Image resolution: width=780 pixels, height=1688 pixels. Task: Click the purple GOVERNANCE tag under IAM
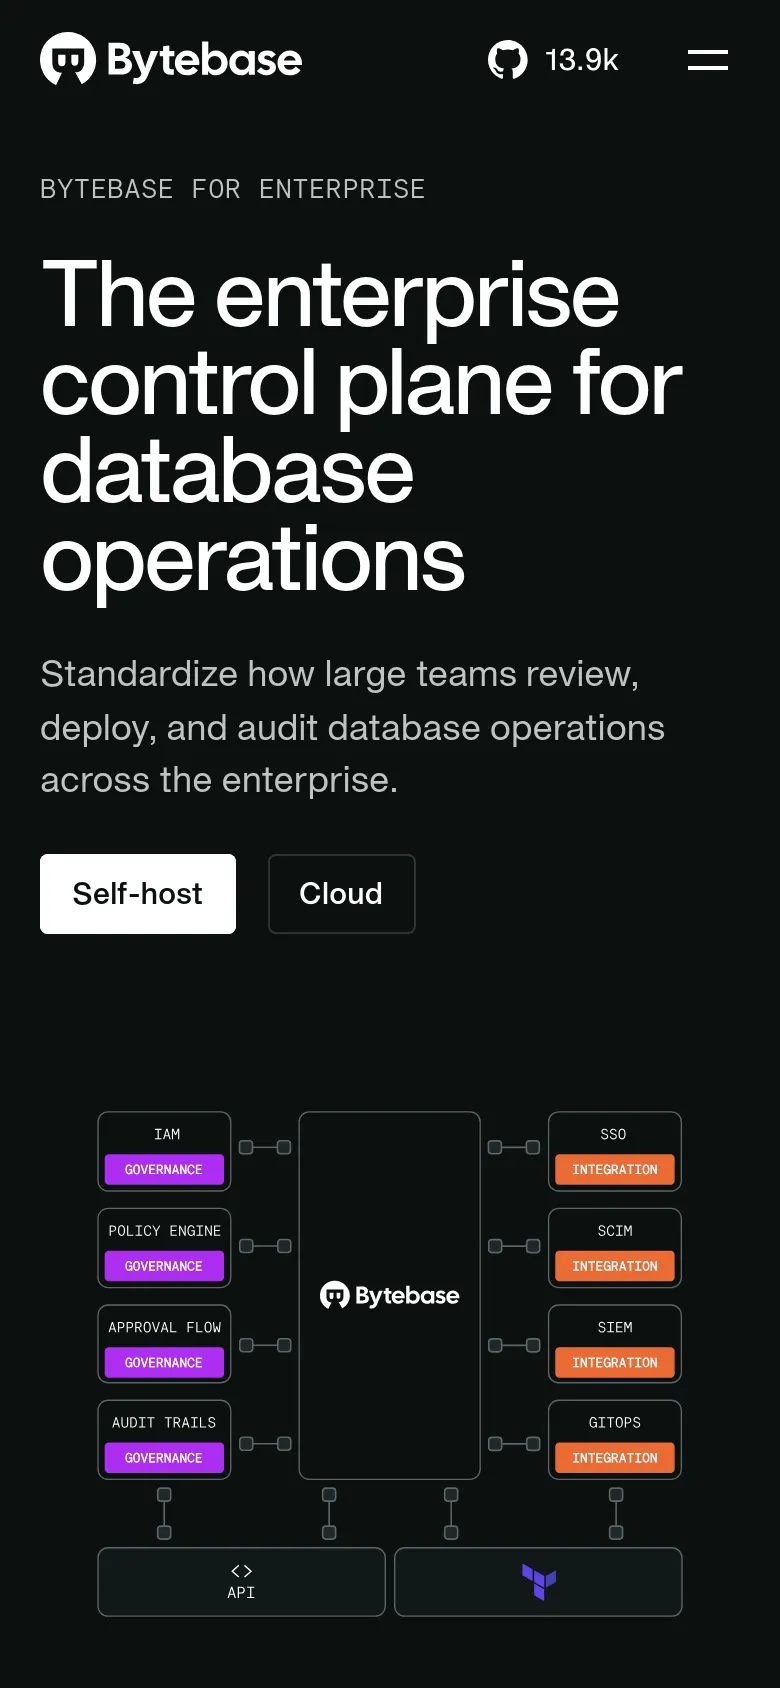(x=164, y=1169)
